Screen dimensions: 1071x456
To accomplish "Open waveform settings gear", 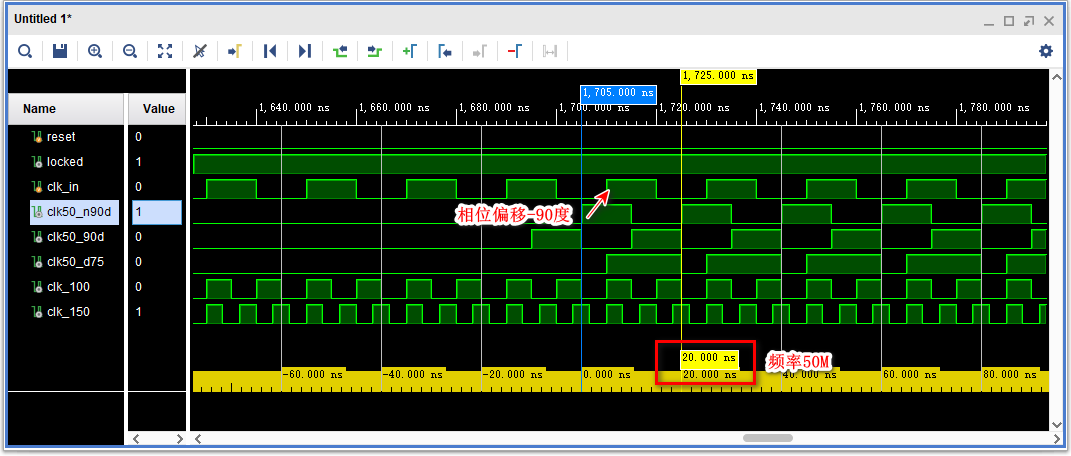I will [1046, 51].
